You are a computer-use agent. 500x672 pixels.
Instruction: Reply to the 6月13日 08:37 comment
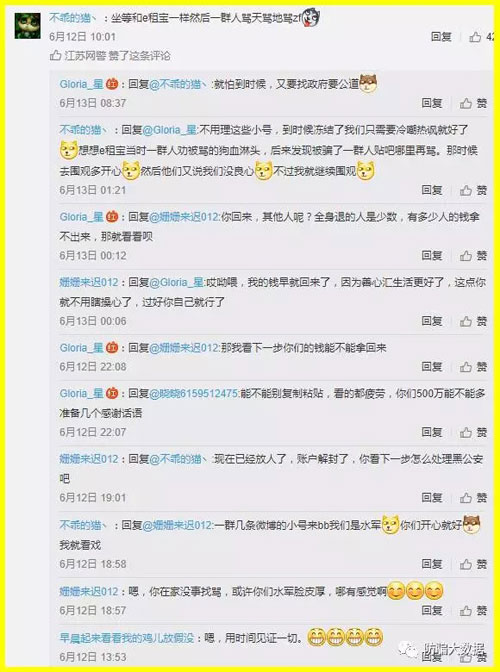tap(432, 103)
